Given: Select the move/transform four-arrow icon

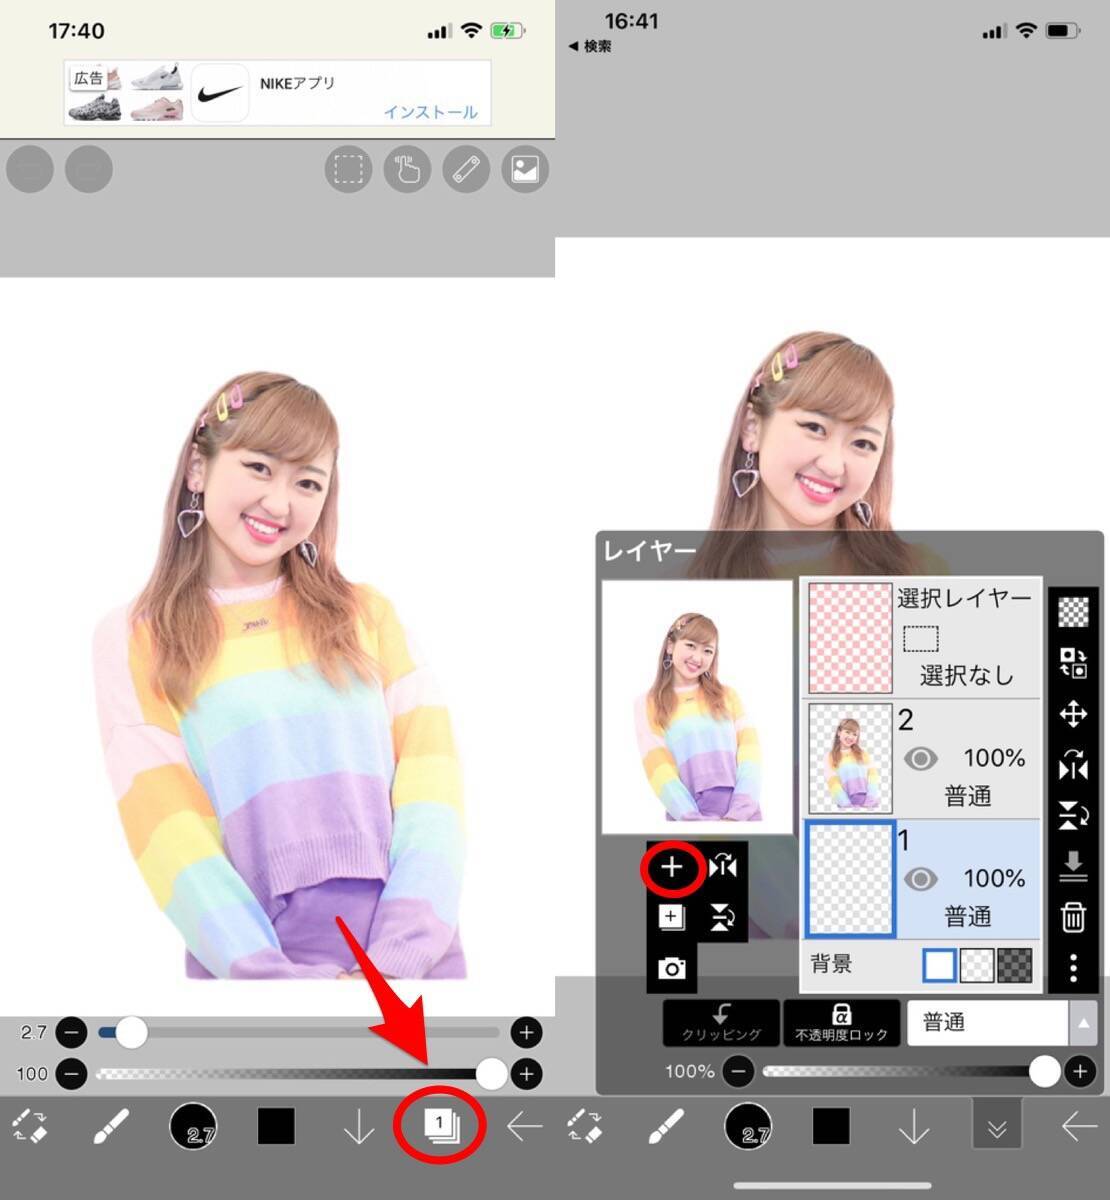Looking at the screenshot, I should pos(1073,714).
